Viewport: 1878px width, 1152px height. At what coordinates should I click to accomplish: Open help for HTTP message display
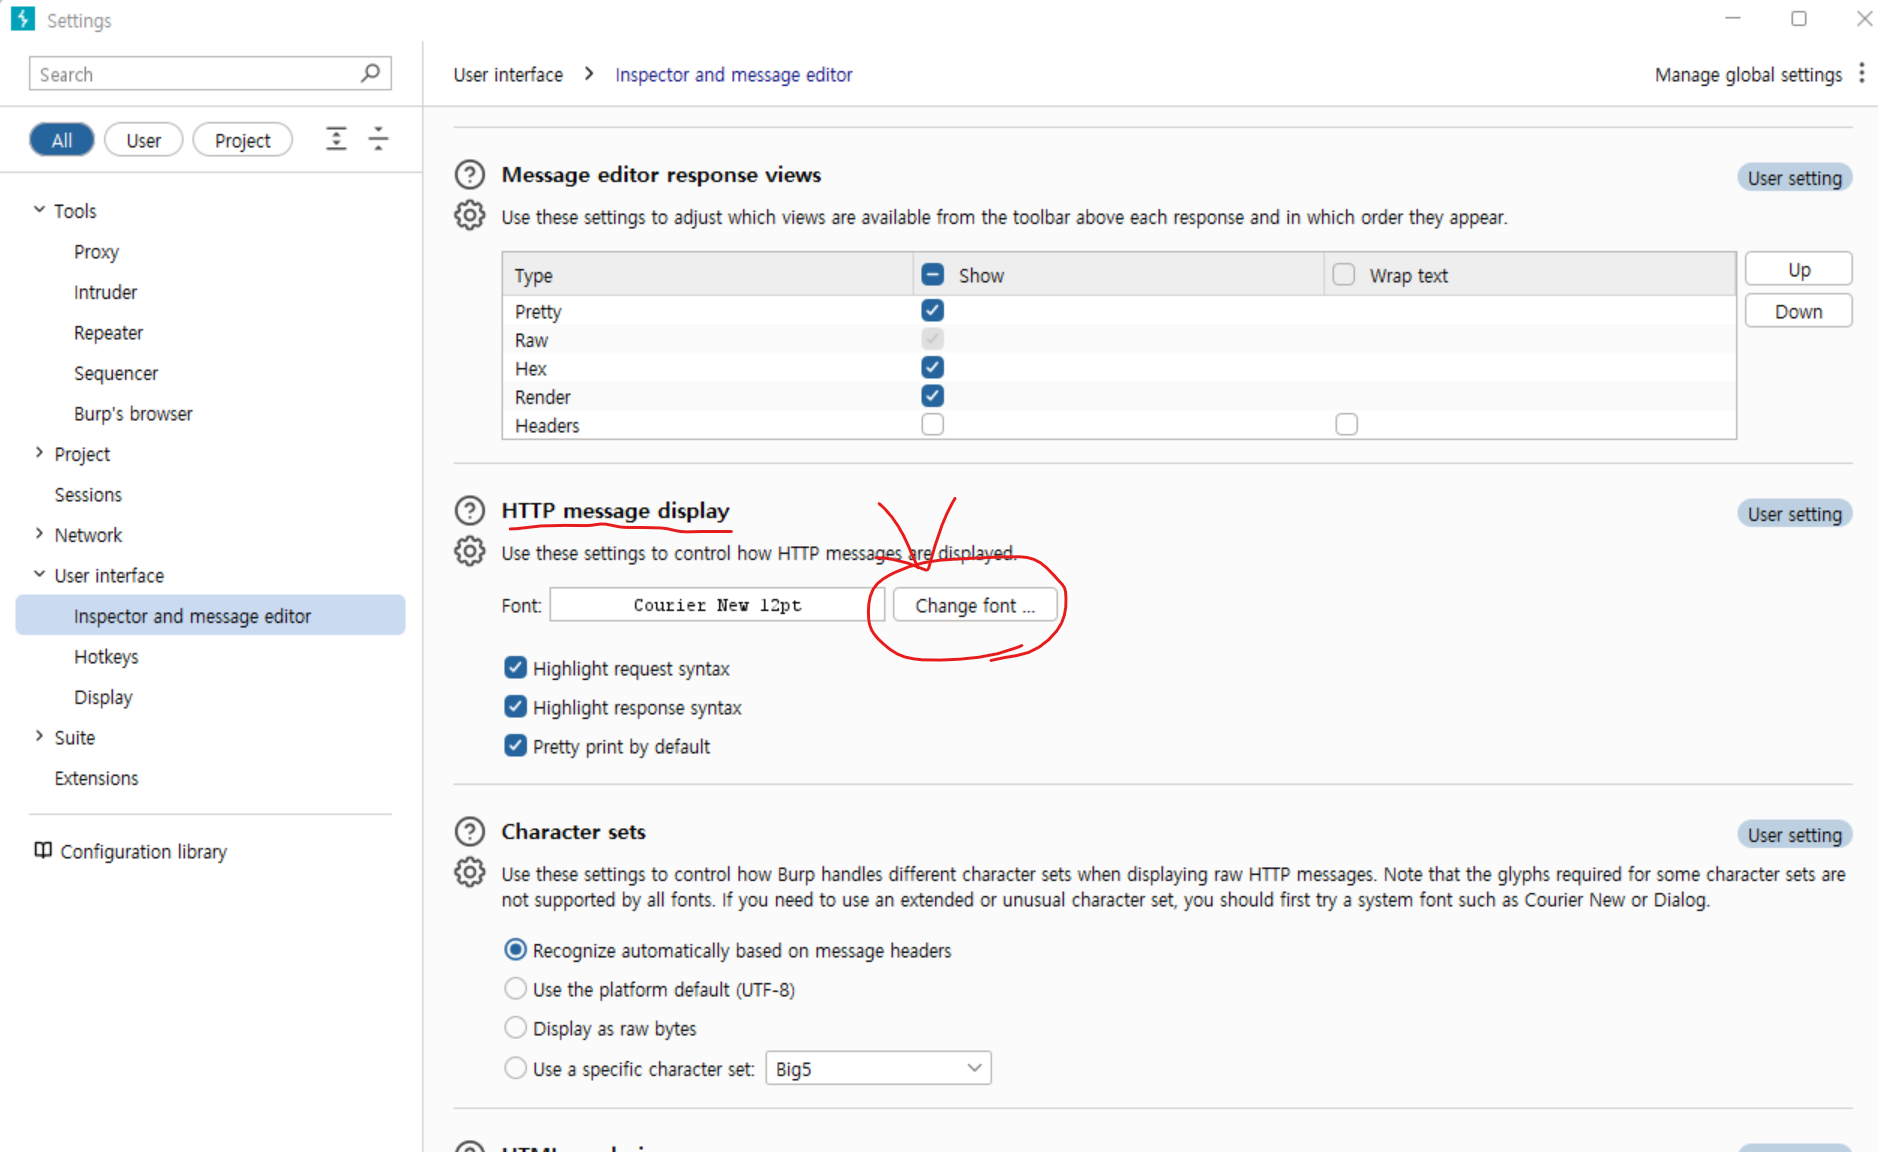click(469, 511)
